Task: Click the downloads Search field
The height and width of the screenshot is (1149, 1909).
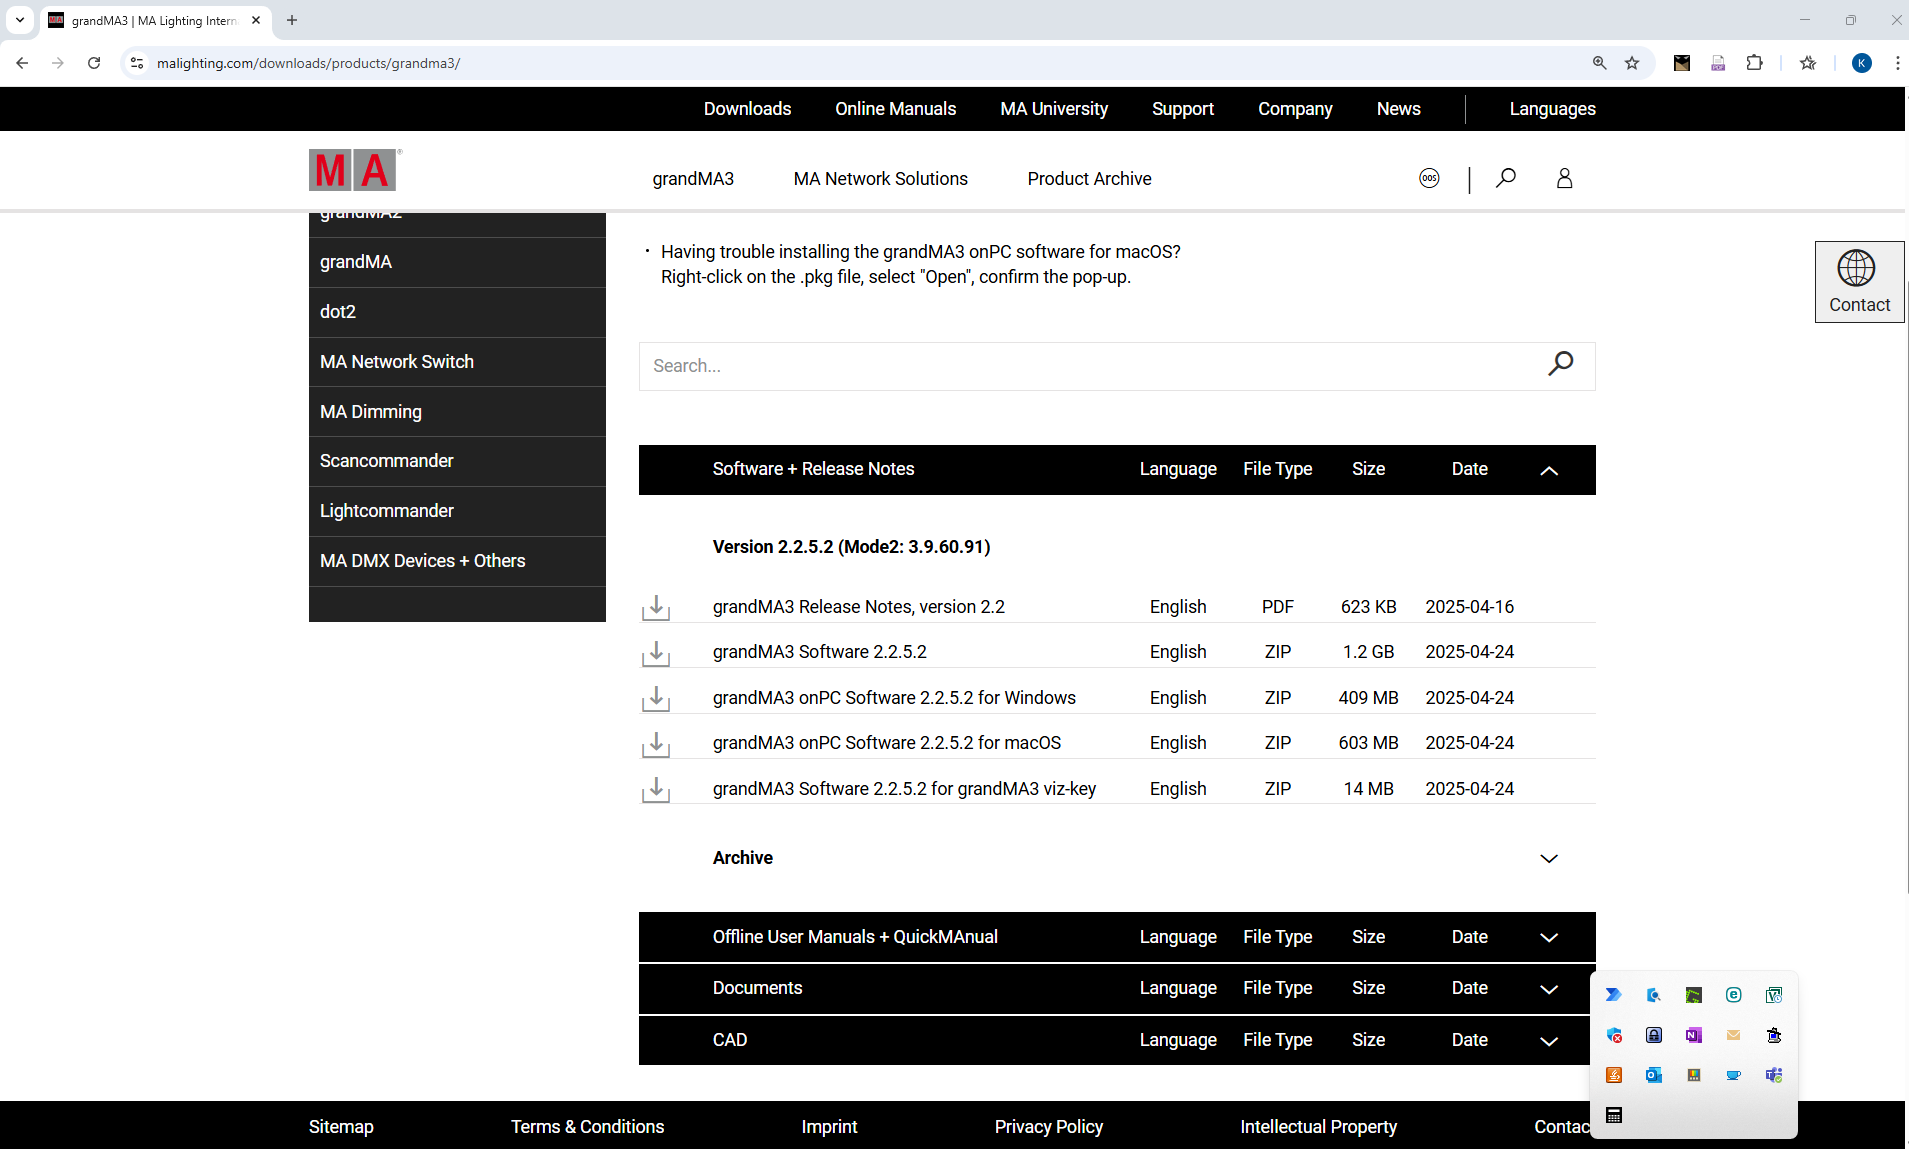Action: [1090, 366]
